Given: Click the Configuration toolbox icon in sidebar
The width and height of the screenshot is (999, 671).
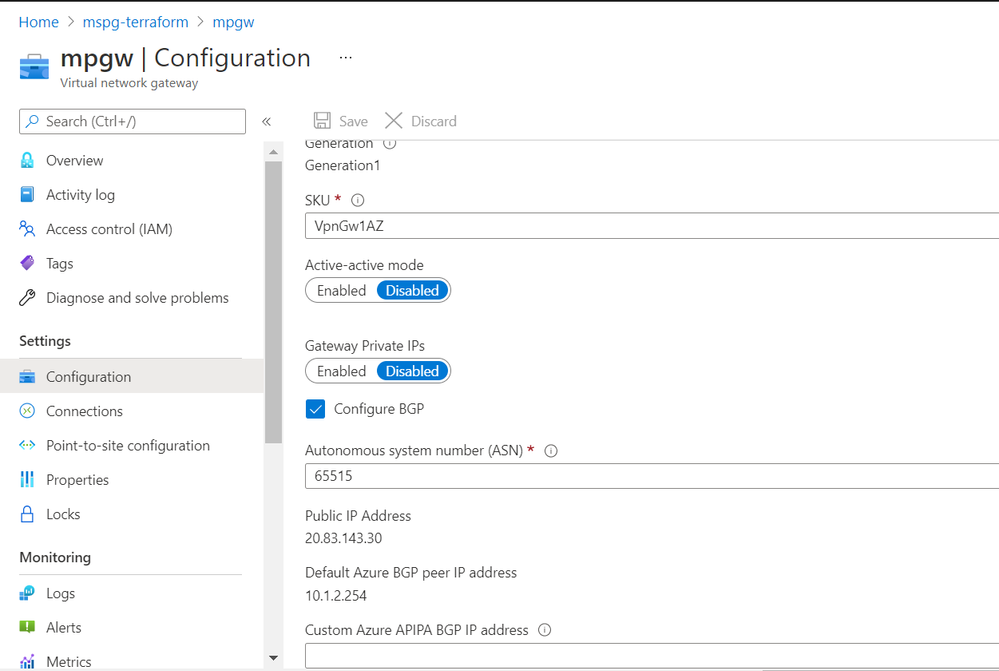Looking at the screenshot, I should [x=27, y=377].
